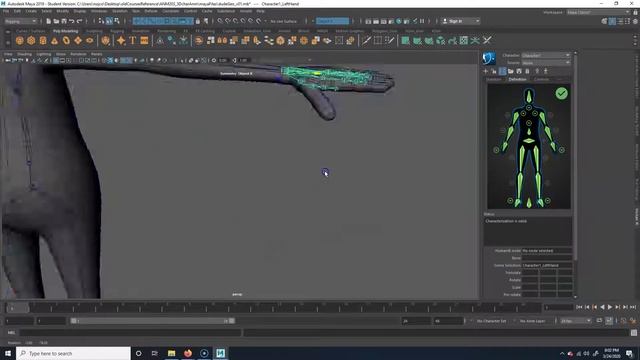This screenshot has height=360, width=640.
Task: Open File Explorer from the taskbar
Action: [171, 353]
